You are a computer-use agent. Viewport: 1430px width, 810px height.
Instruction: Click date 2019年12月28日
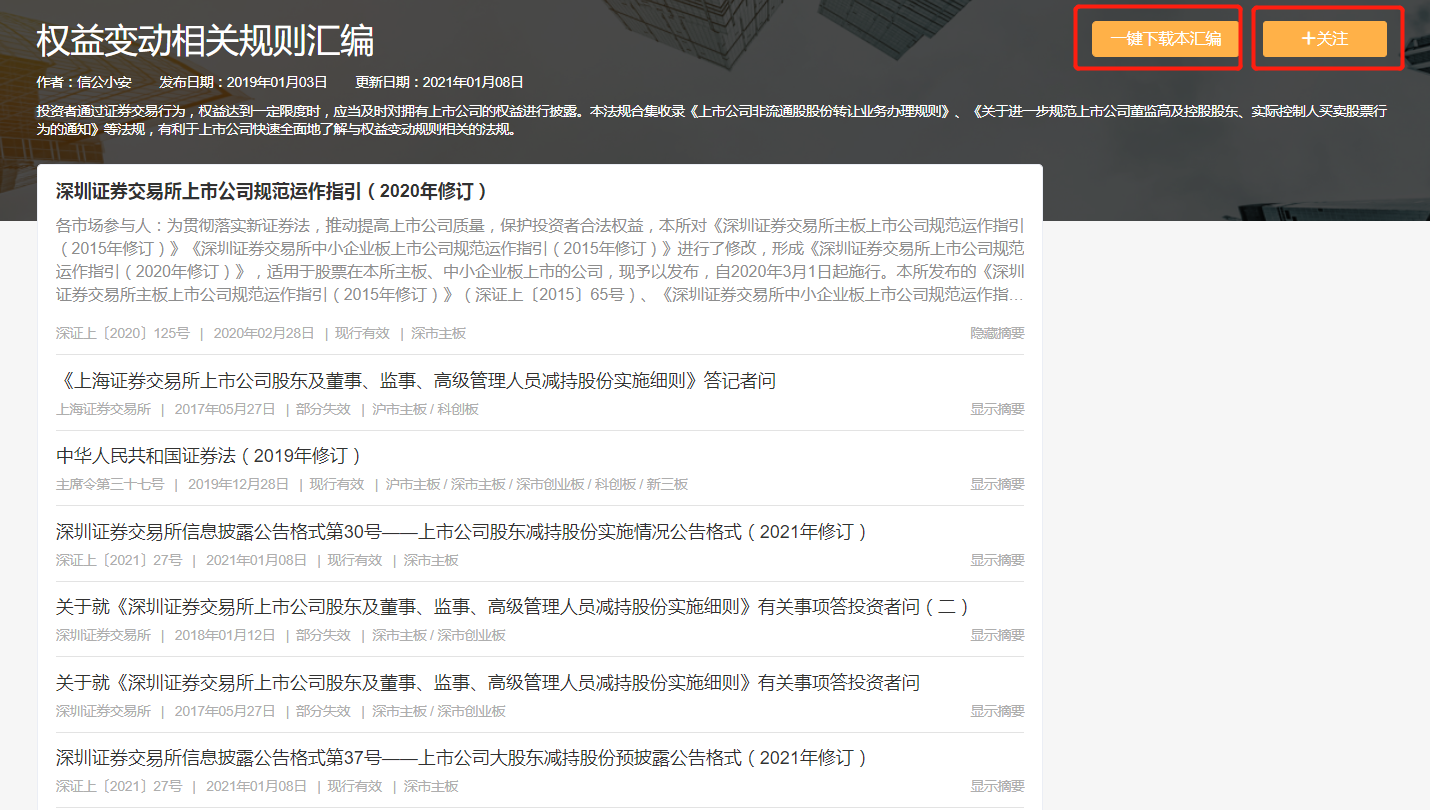238,484
